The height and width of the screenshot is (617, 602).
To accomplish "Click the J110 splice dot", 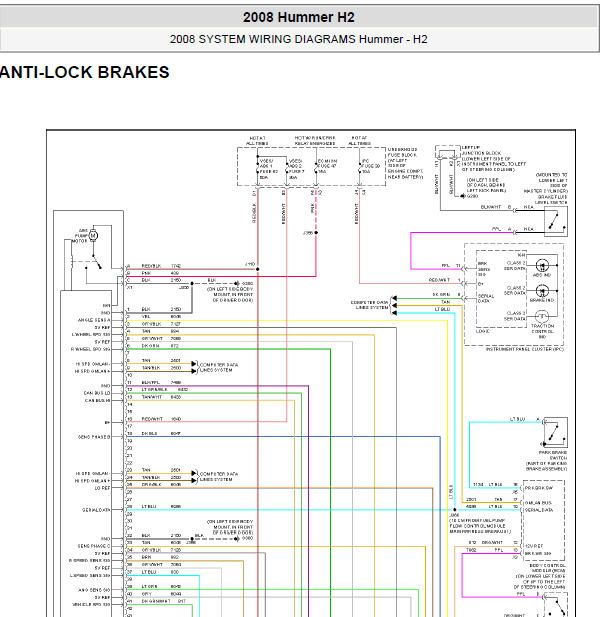I will pos(258,269).
